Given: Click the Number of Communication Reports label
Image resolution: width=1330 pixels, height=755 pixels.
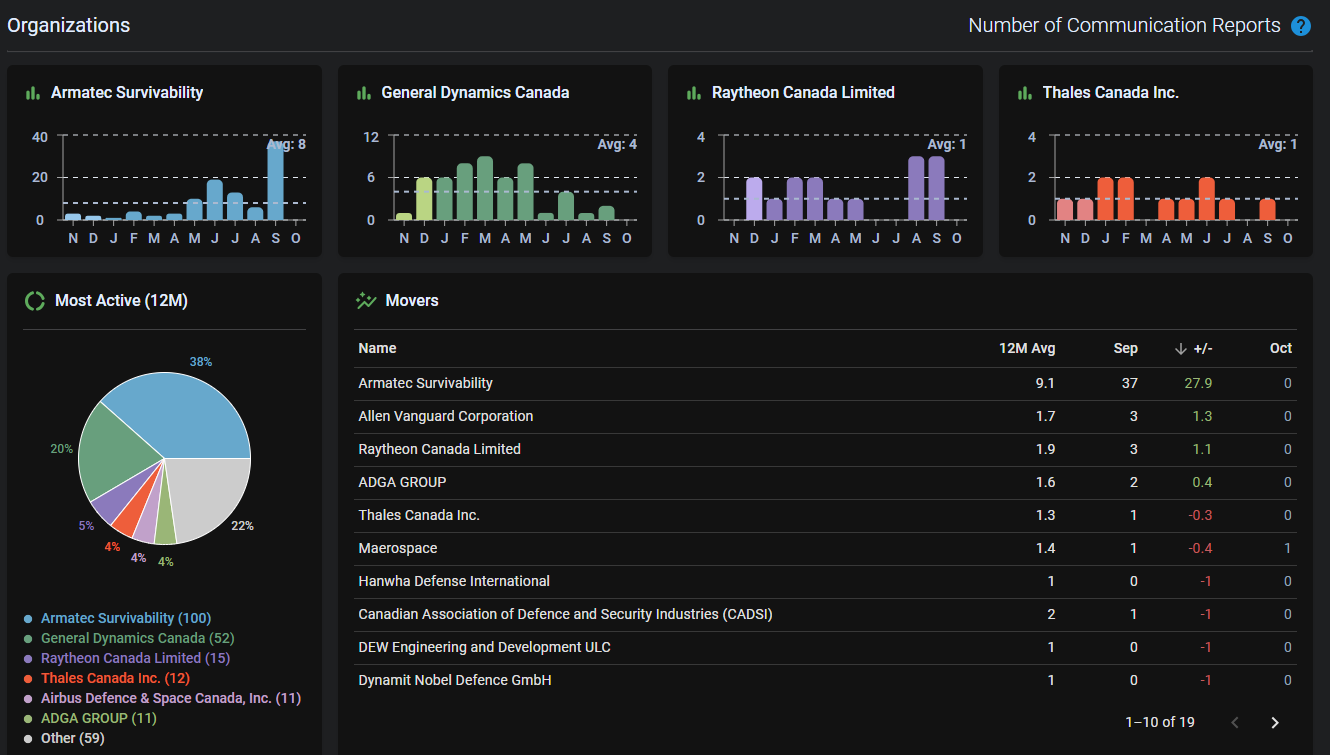Looking at the screenshot, I should click(1124, 26).
